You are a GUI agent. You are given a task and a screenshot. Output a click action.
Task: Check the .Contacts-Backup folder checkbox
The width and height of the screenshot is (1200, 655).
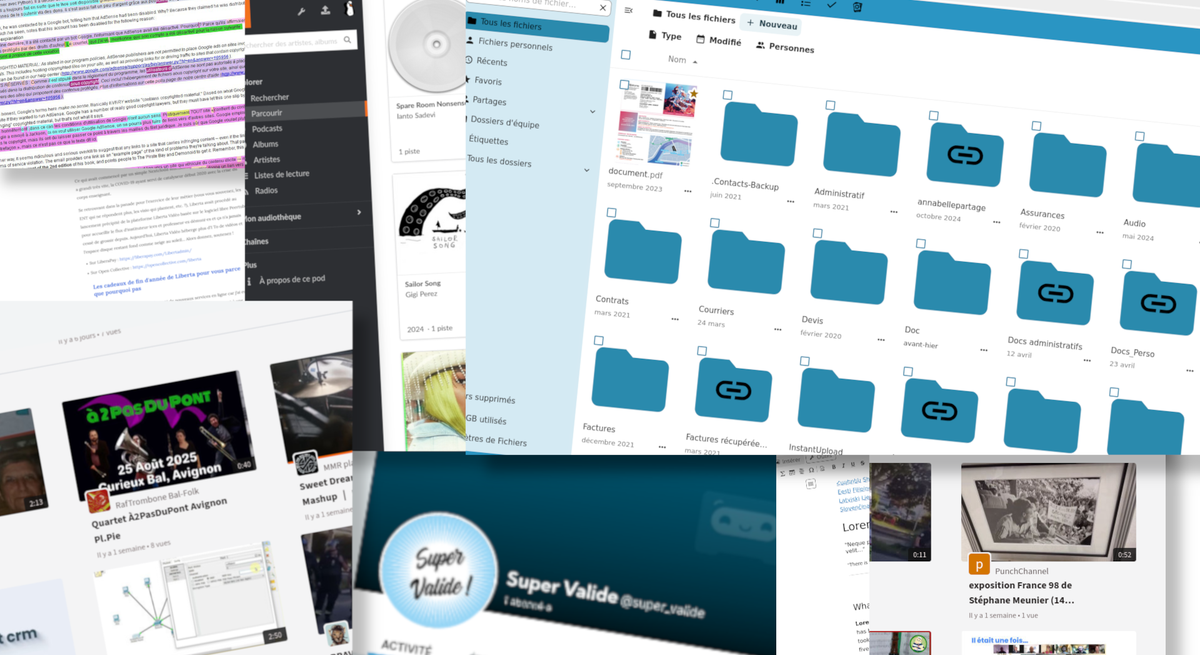727,96
